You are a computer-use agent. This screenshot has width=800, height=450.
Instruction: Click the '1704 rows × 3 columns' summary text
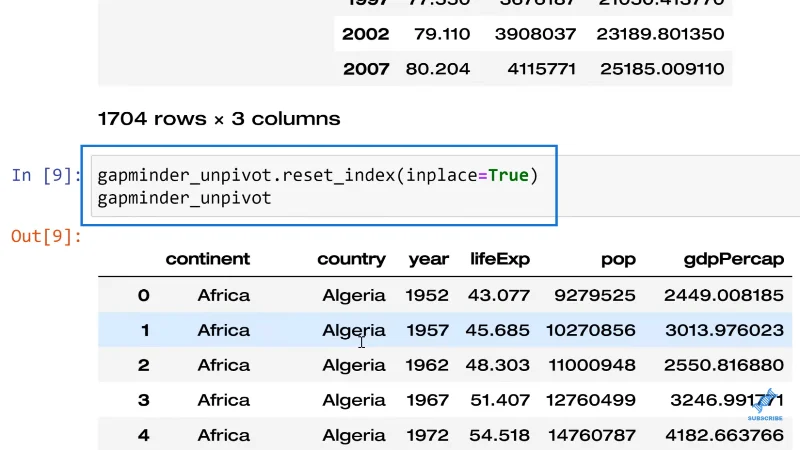click(x=219, y=119)
